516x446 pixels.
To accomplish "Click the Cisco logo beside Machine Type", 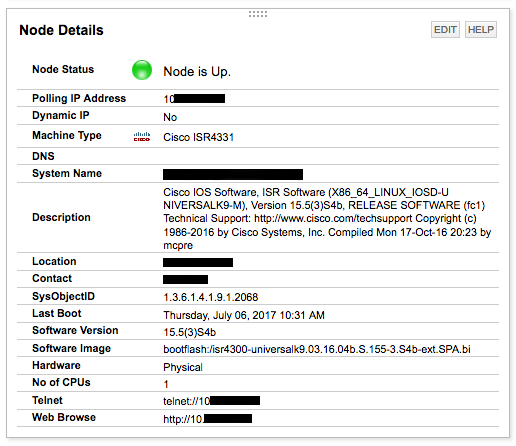I will 142,137.
